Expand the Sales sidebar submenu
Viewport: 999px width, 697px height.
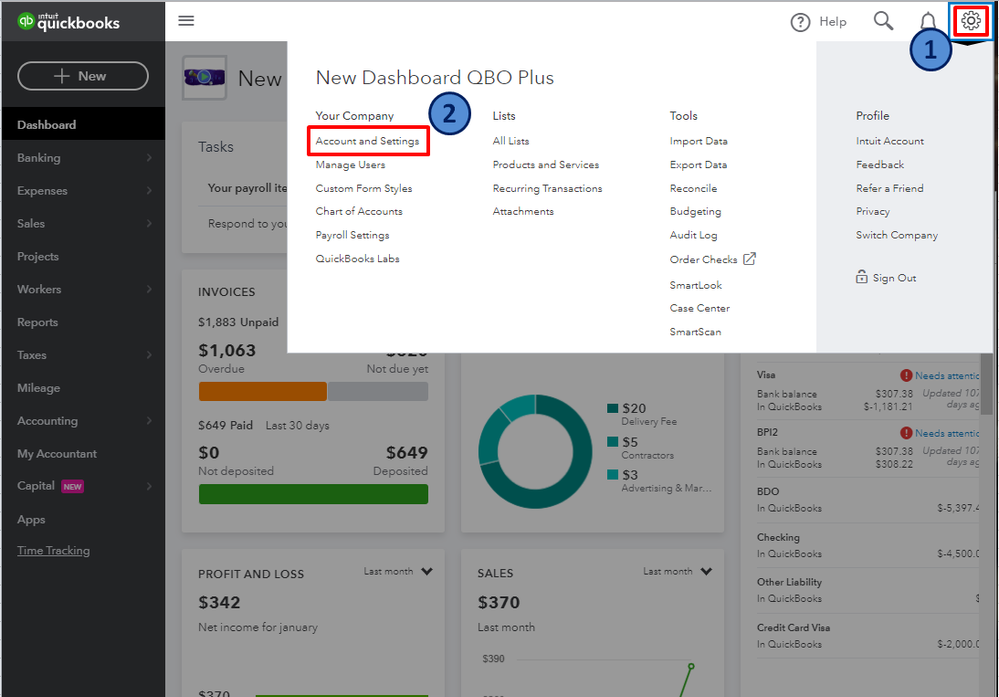pyautogui.click(x=149, y=224)
